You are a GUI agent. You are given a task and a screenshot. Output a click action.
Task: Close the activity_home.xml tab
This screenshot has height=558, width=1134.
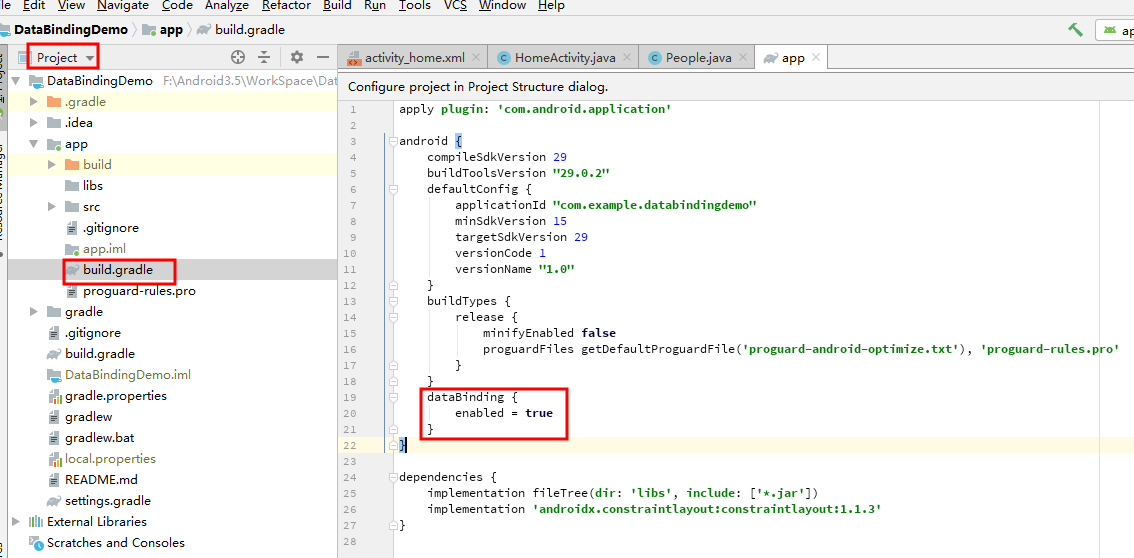pos(476,58)
